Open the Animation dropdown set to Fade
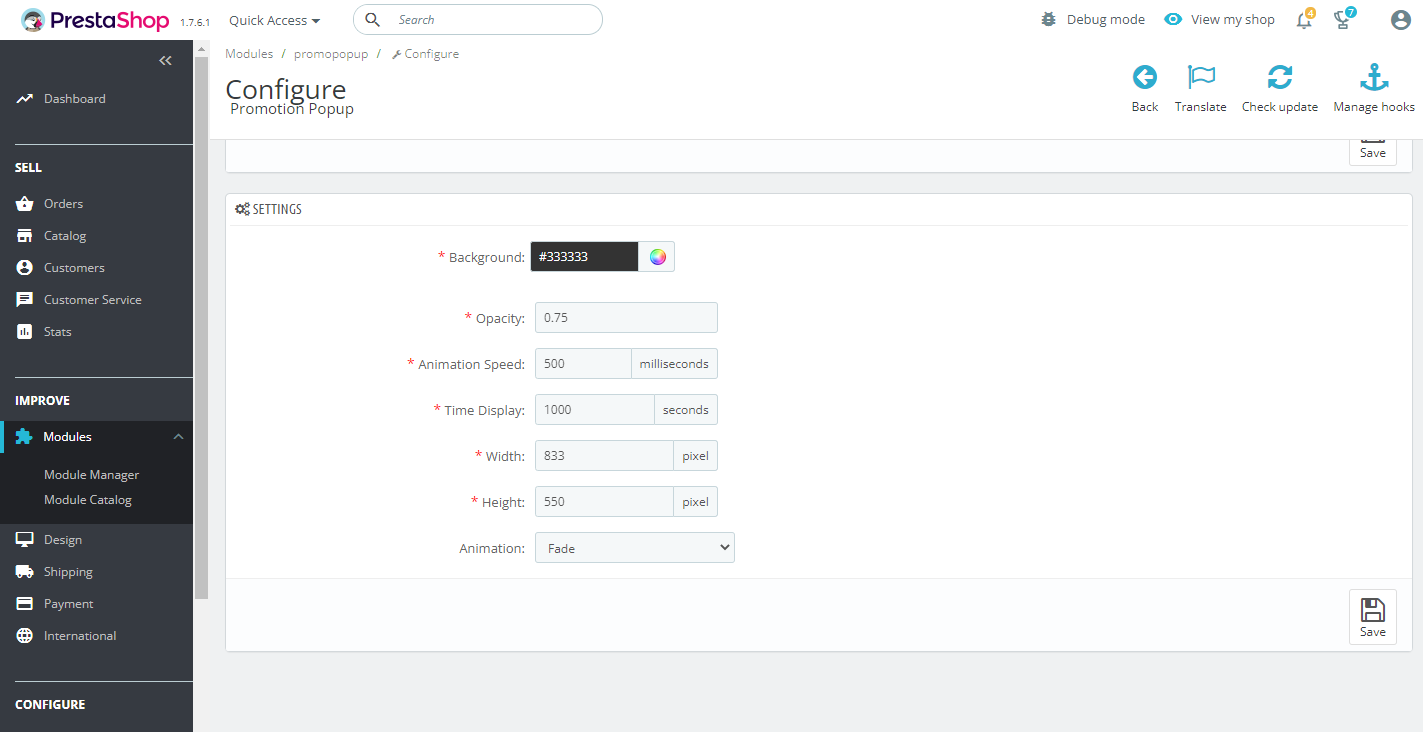The image size is (1423, 732). 635,548
